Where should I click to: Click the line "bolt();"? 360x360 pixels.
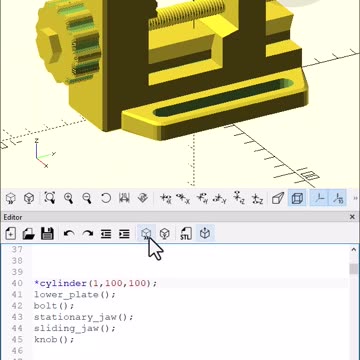[x=54, y=306]
